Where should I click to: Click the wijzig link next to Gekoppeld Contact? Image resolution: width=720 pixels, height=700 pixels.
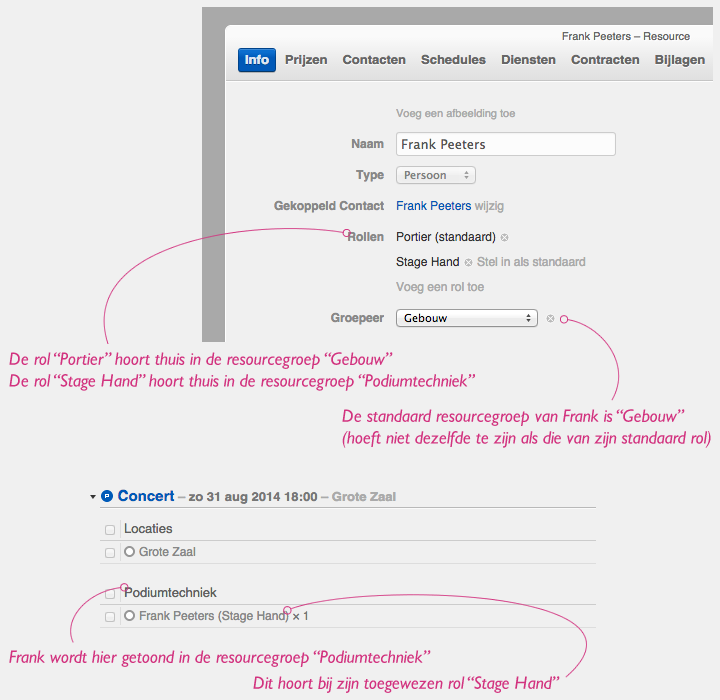[x=489, y=206]
